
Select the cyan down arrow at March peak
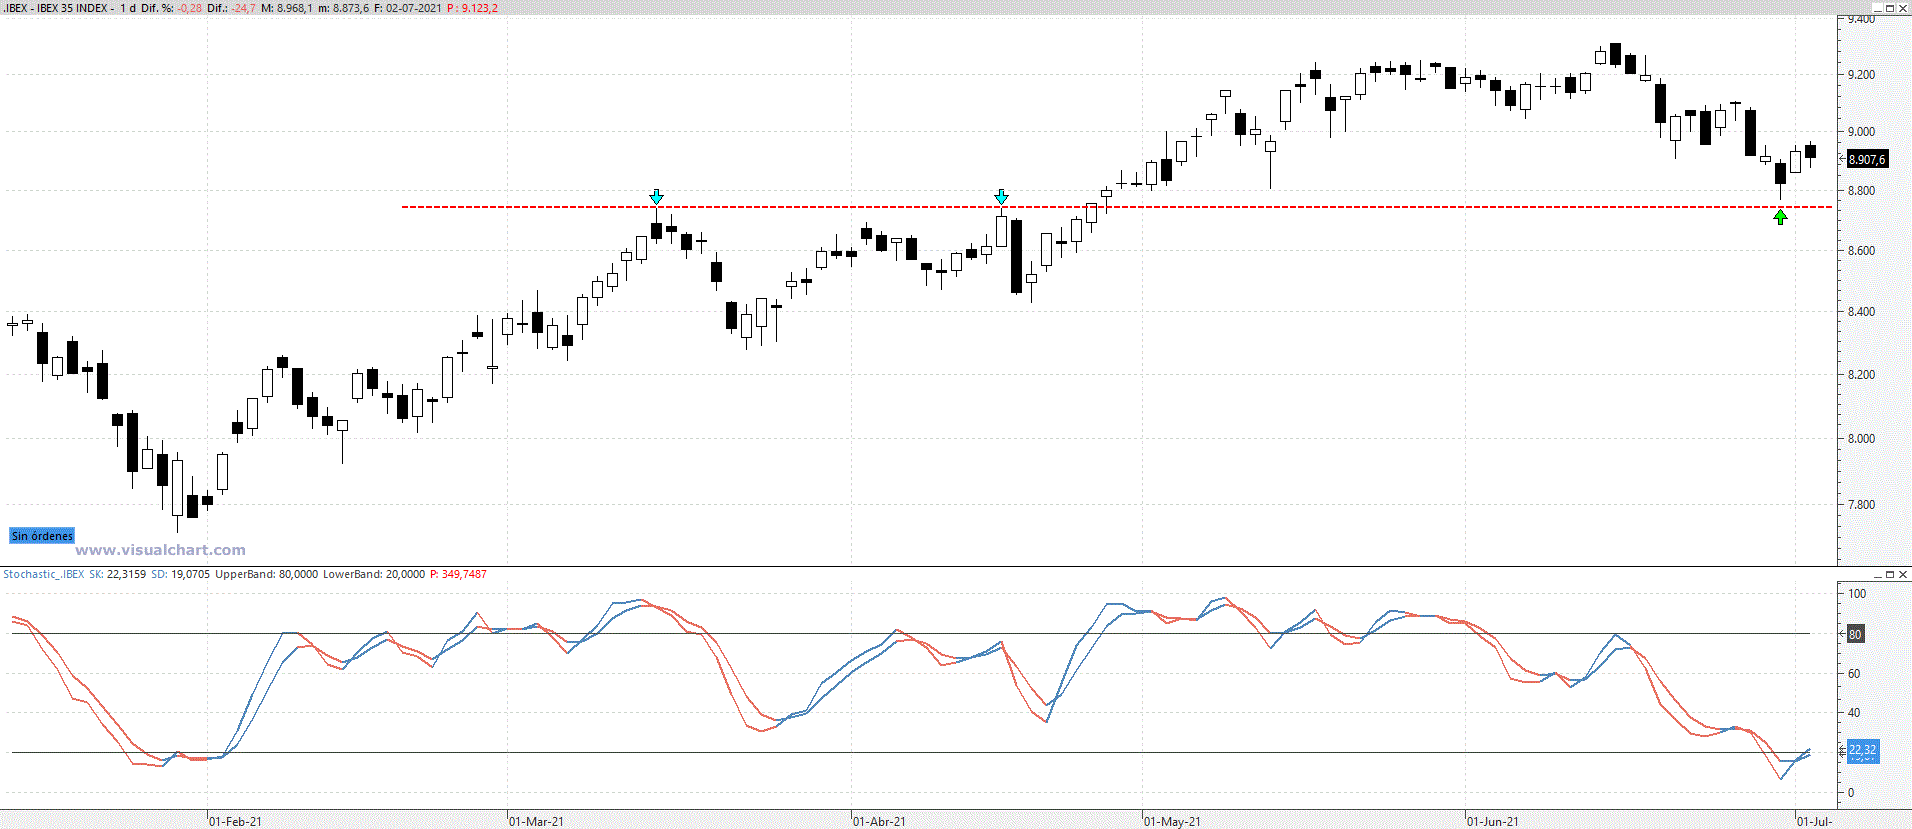656,197
